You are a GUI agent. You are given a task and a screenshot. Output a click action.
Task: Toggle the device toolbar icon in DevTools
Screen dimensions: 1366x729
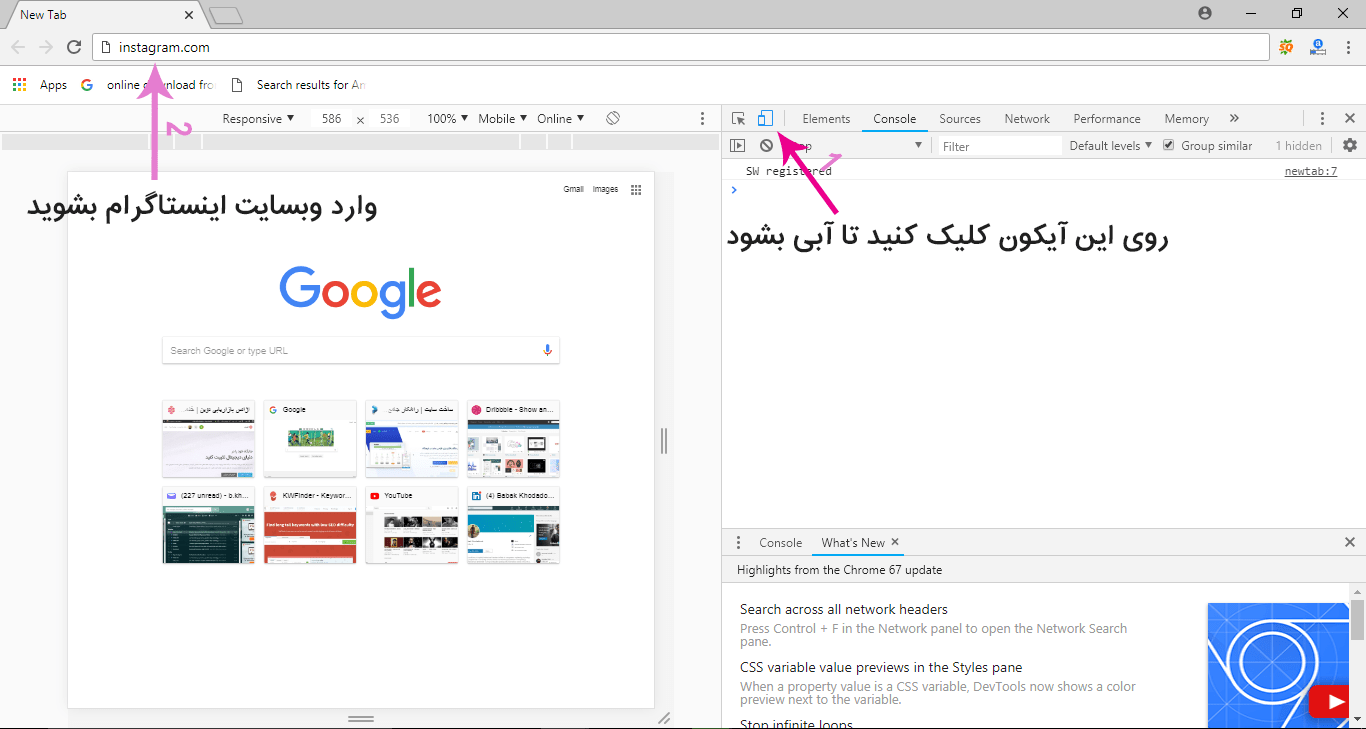coord(765,118)
